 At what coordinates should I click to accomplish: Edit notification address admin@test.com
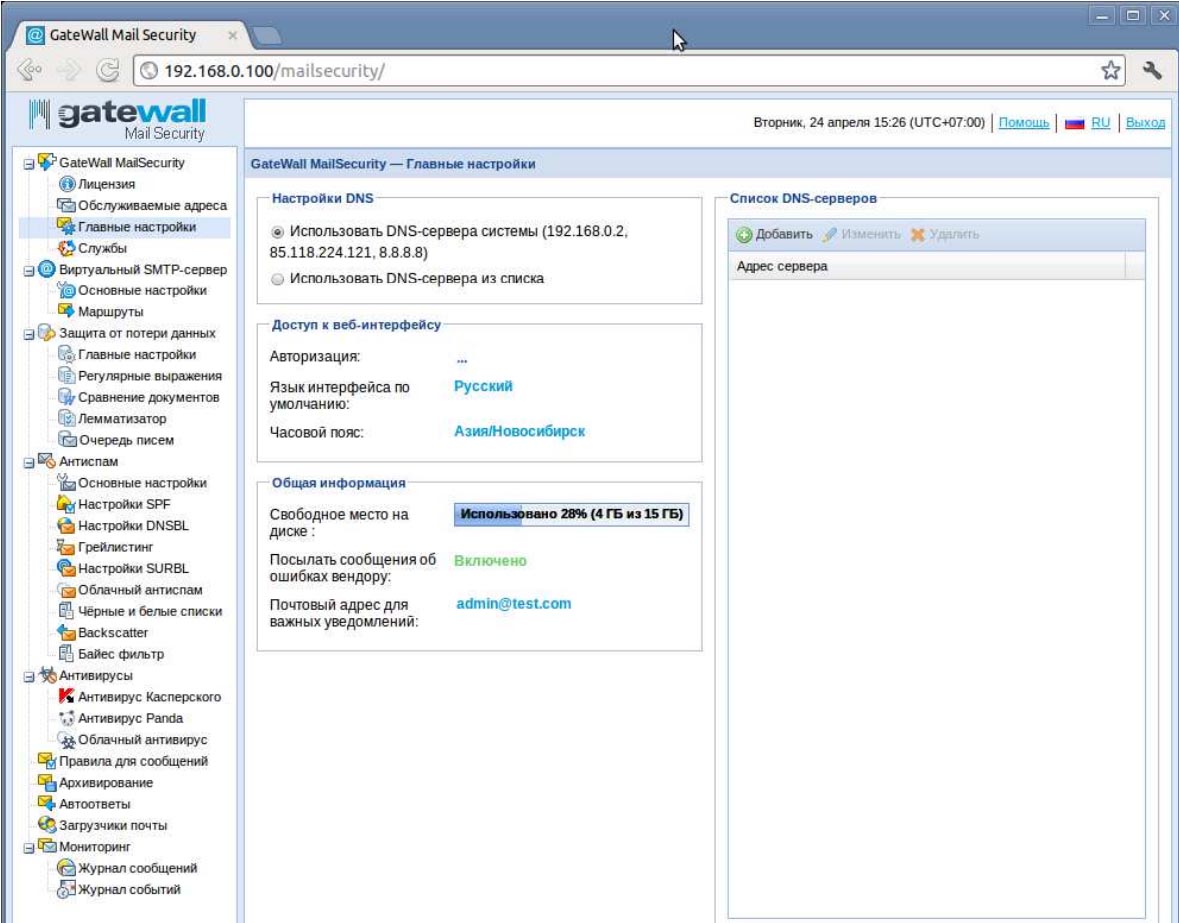514,604
